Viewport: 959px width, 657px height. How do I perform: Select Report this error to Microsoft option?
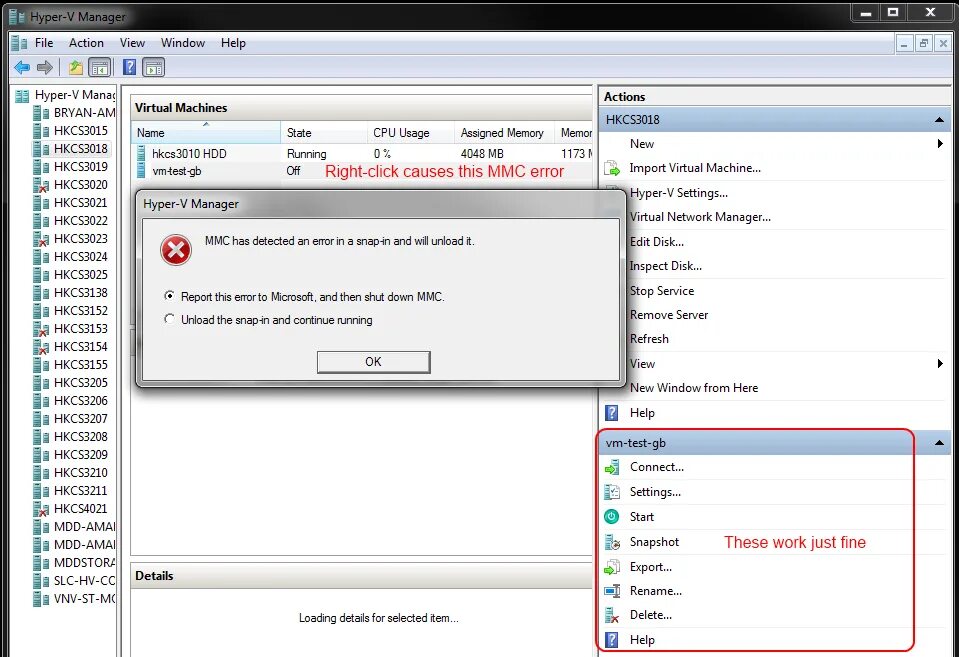(169, 295)
